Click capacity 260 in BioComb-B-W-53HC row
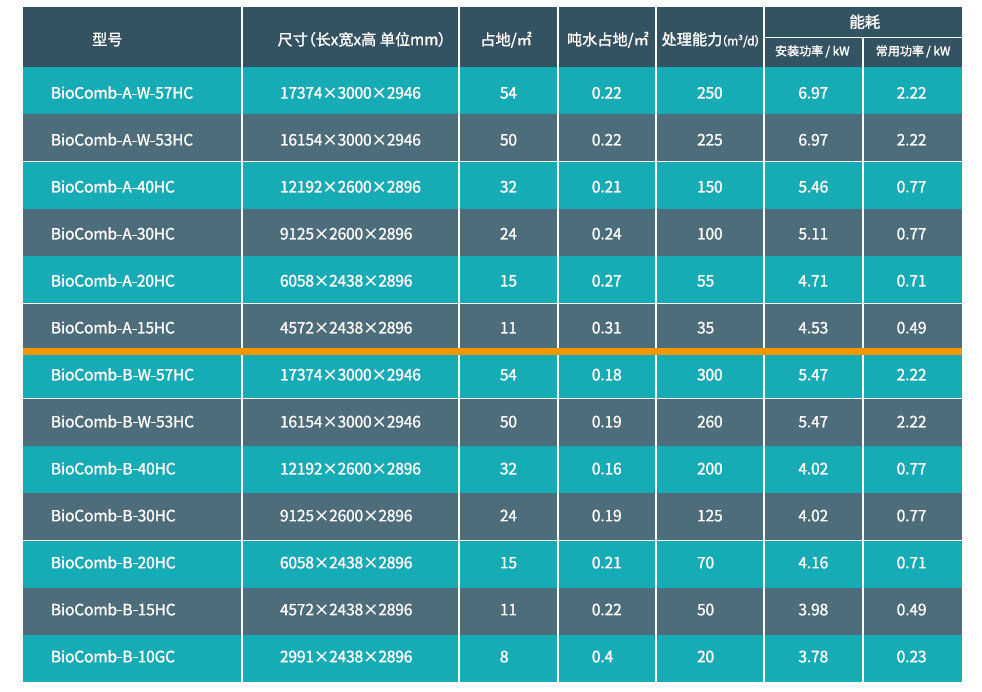 (710, 421)
